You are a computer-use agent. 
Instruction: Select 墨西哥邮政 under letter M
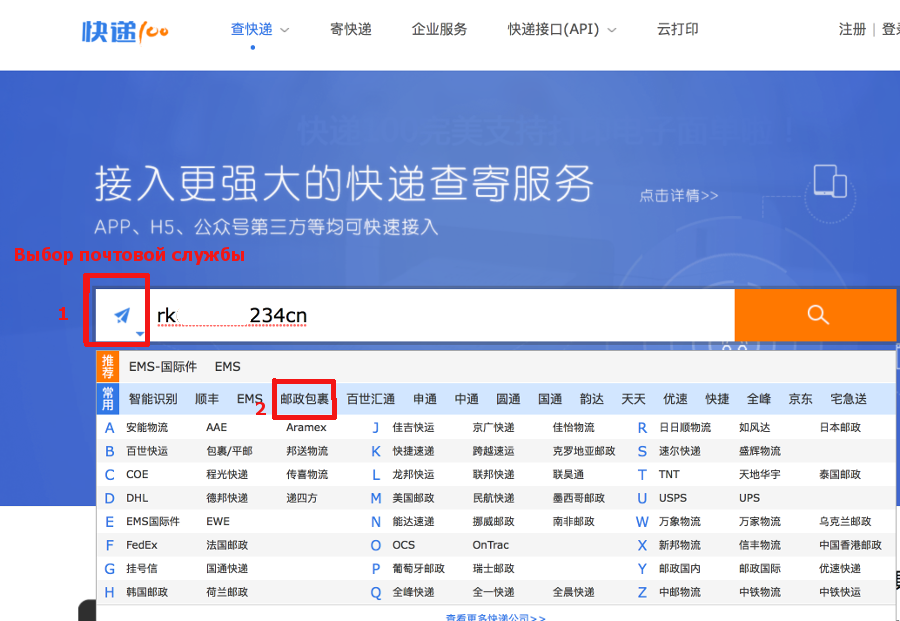click(x=579, y=498)
